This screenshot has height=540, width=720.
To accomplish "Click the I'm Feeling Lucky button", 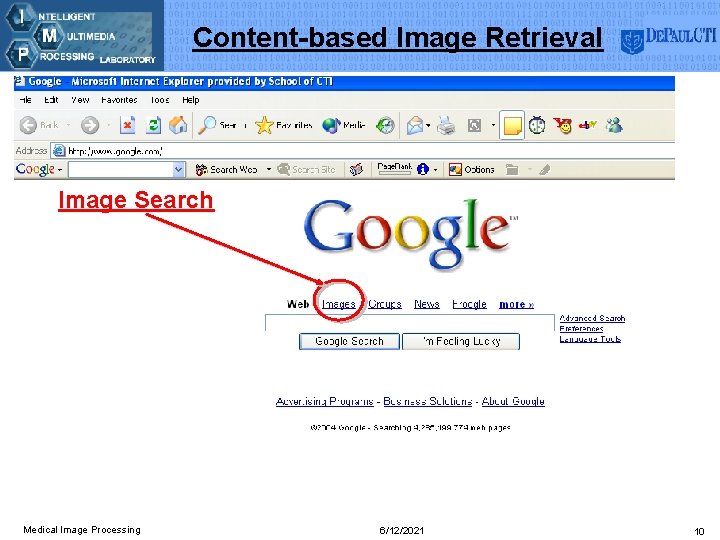I will 461,341.
